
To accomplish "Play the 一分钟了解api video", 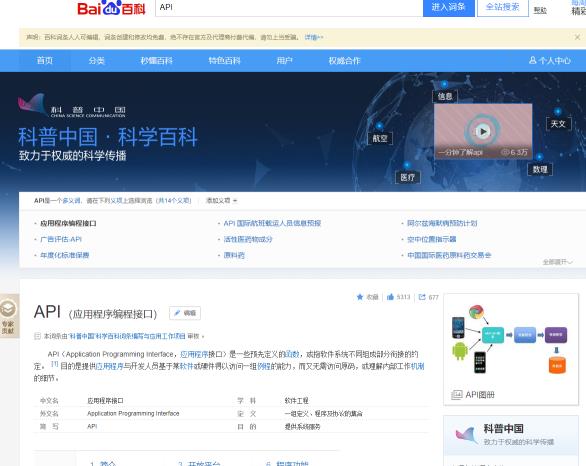I will pyautogui.click(x=483, y=131).
